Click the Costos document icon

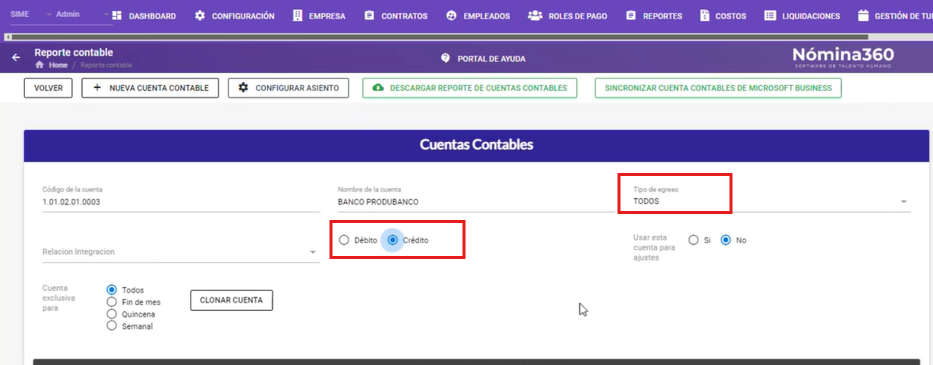click(x=705, y=16)
